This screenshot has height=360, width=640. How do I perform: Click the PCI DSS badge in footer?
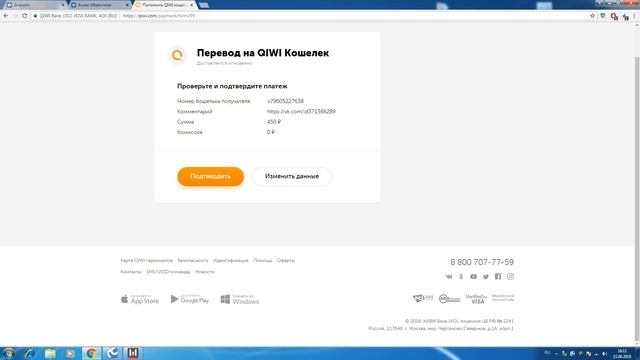click(x=423, y=298)
